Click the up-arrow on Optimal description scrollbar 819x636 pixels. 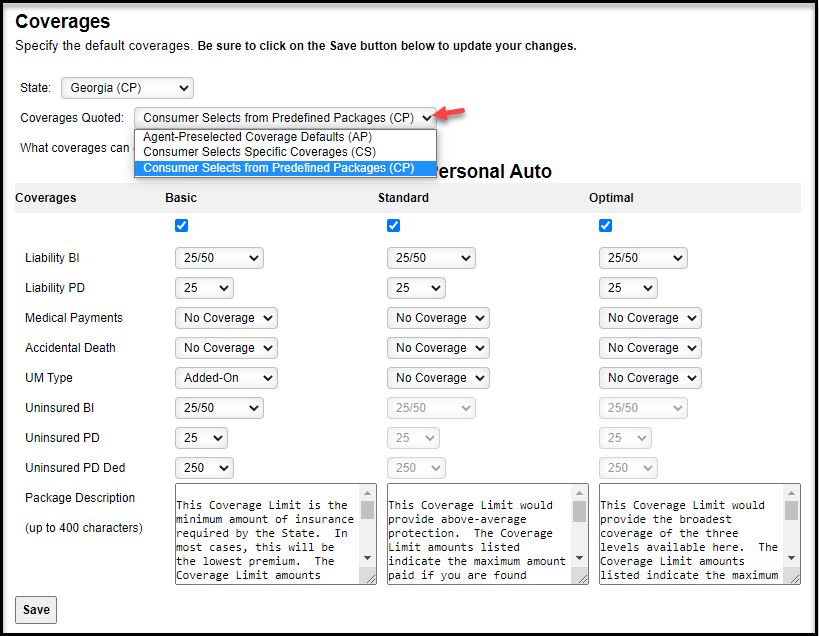tap(793, 493)
